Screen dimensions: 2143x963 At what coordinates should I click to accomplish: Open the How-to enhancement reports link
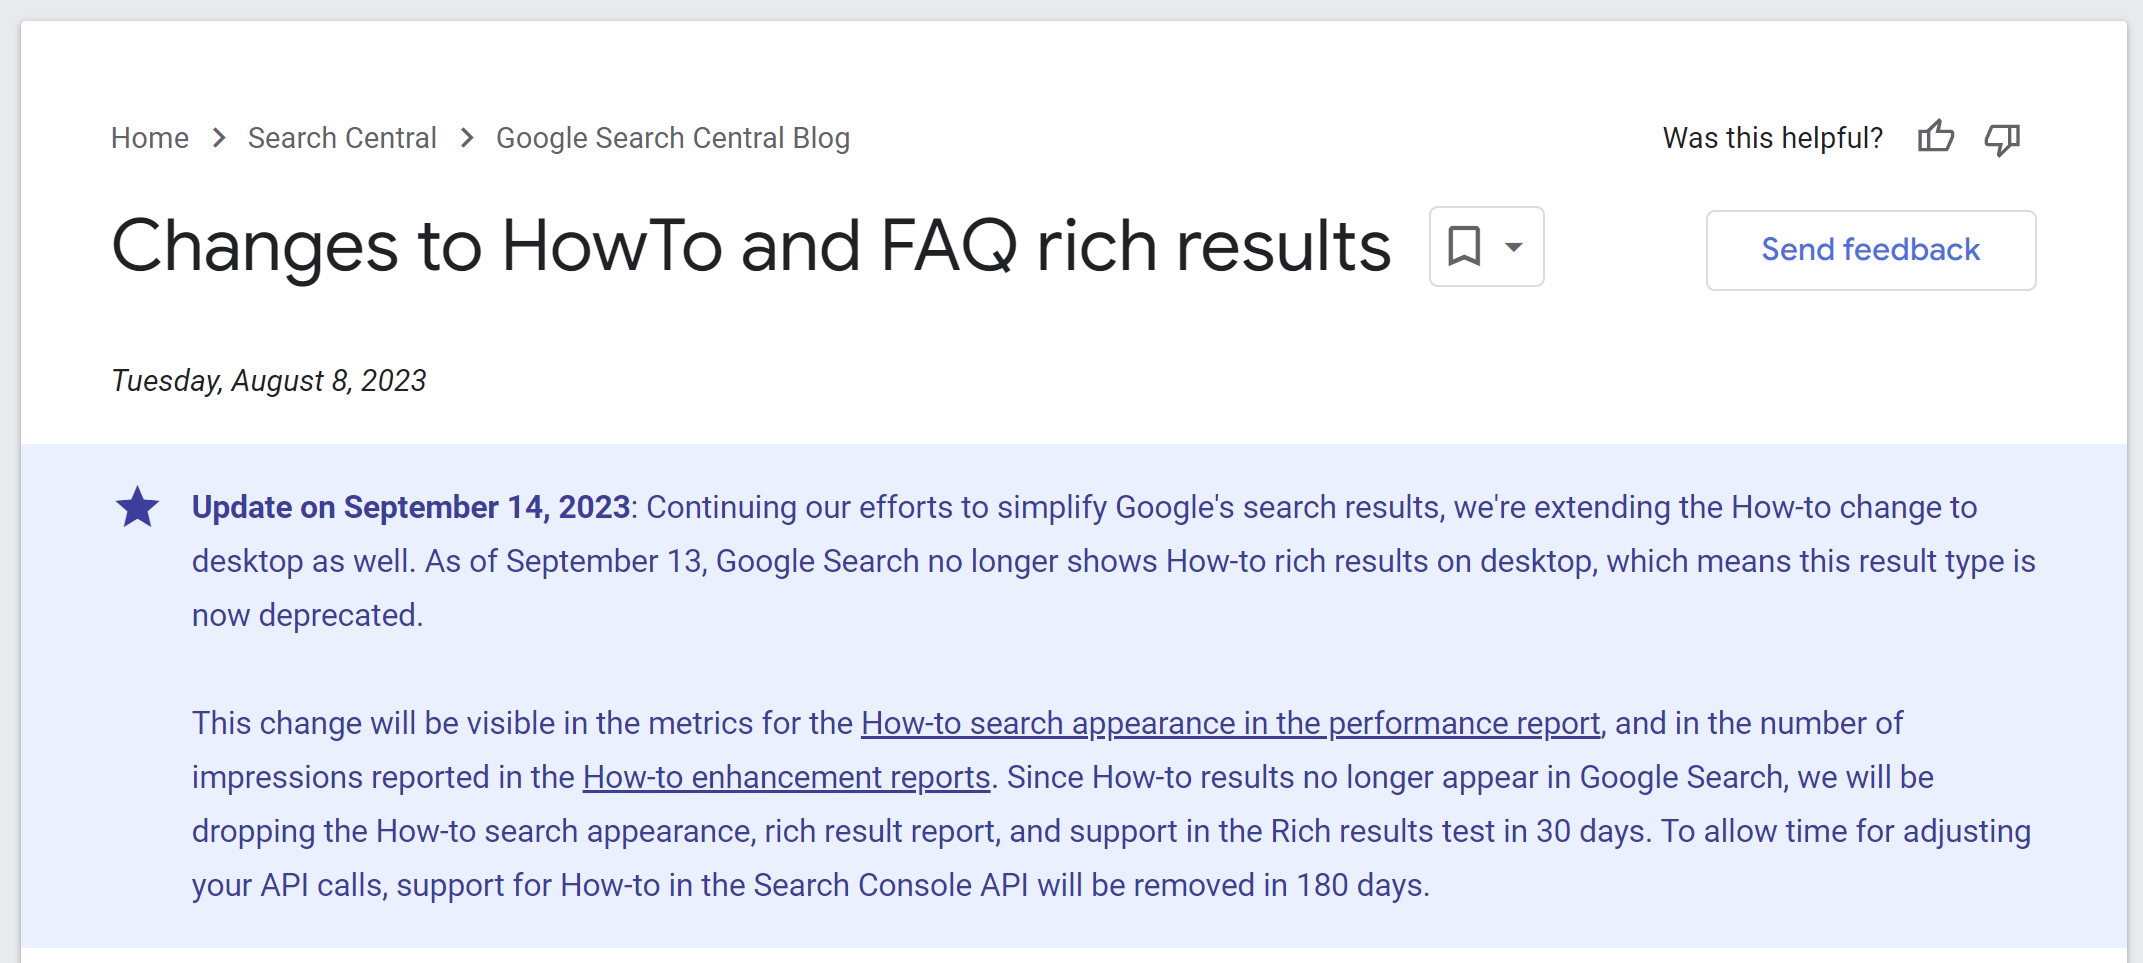(785, 776)
